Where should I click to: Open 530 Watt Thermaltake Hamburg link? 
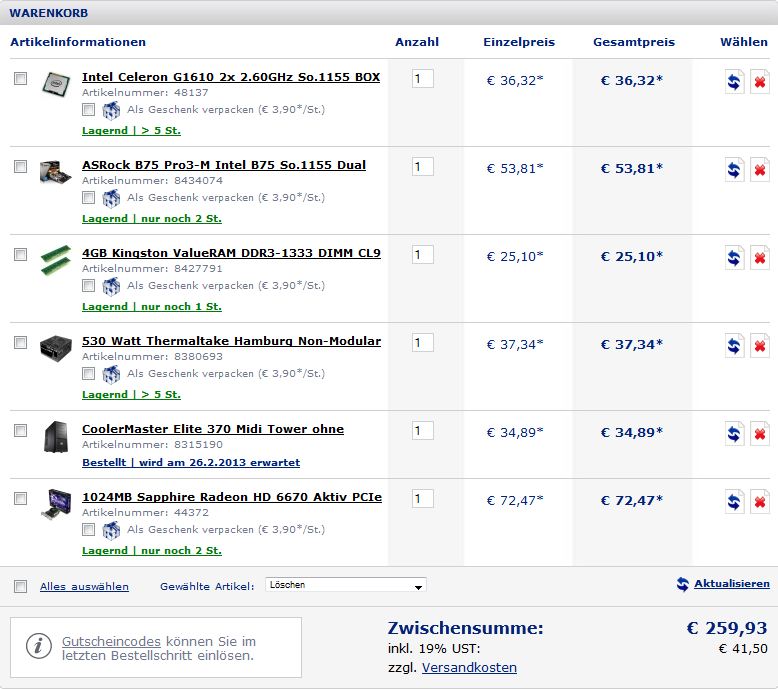pos(231,341)
